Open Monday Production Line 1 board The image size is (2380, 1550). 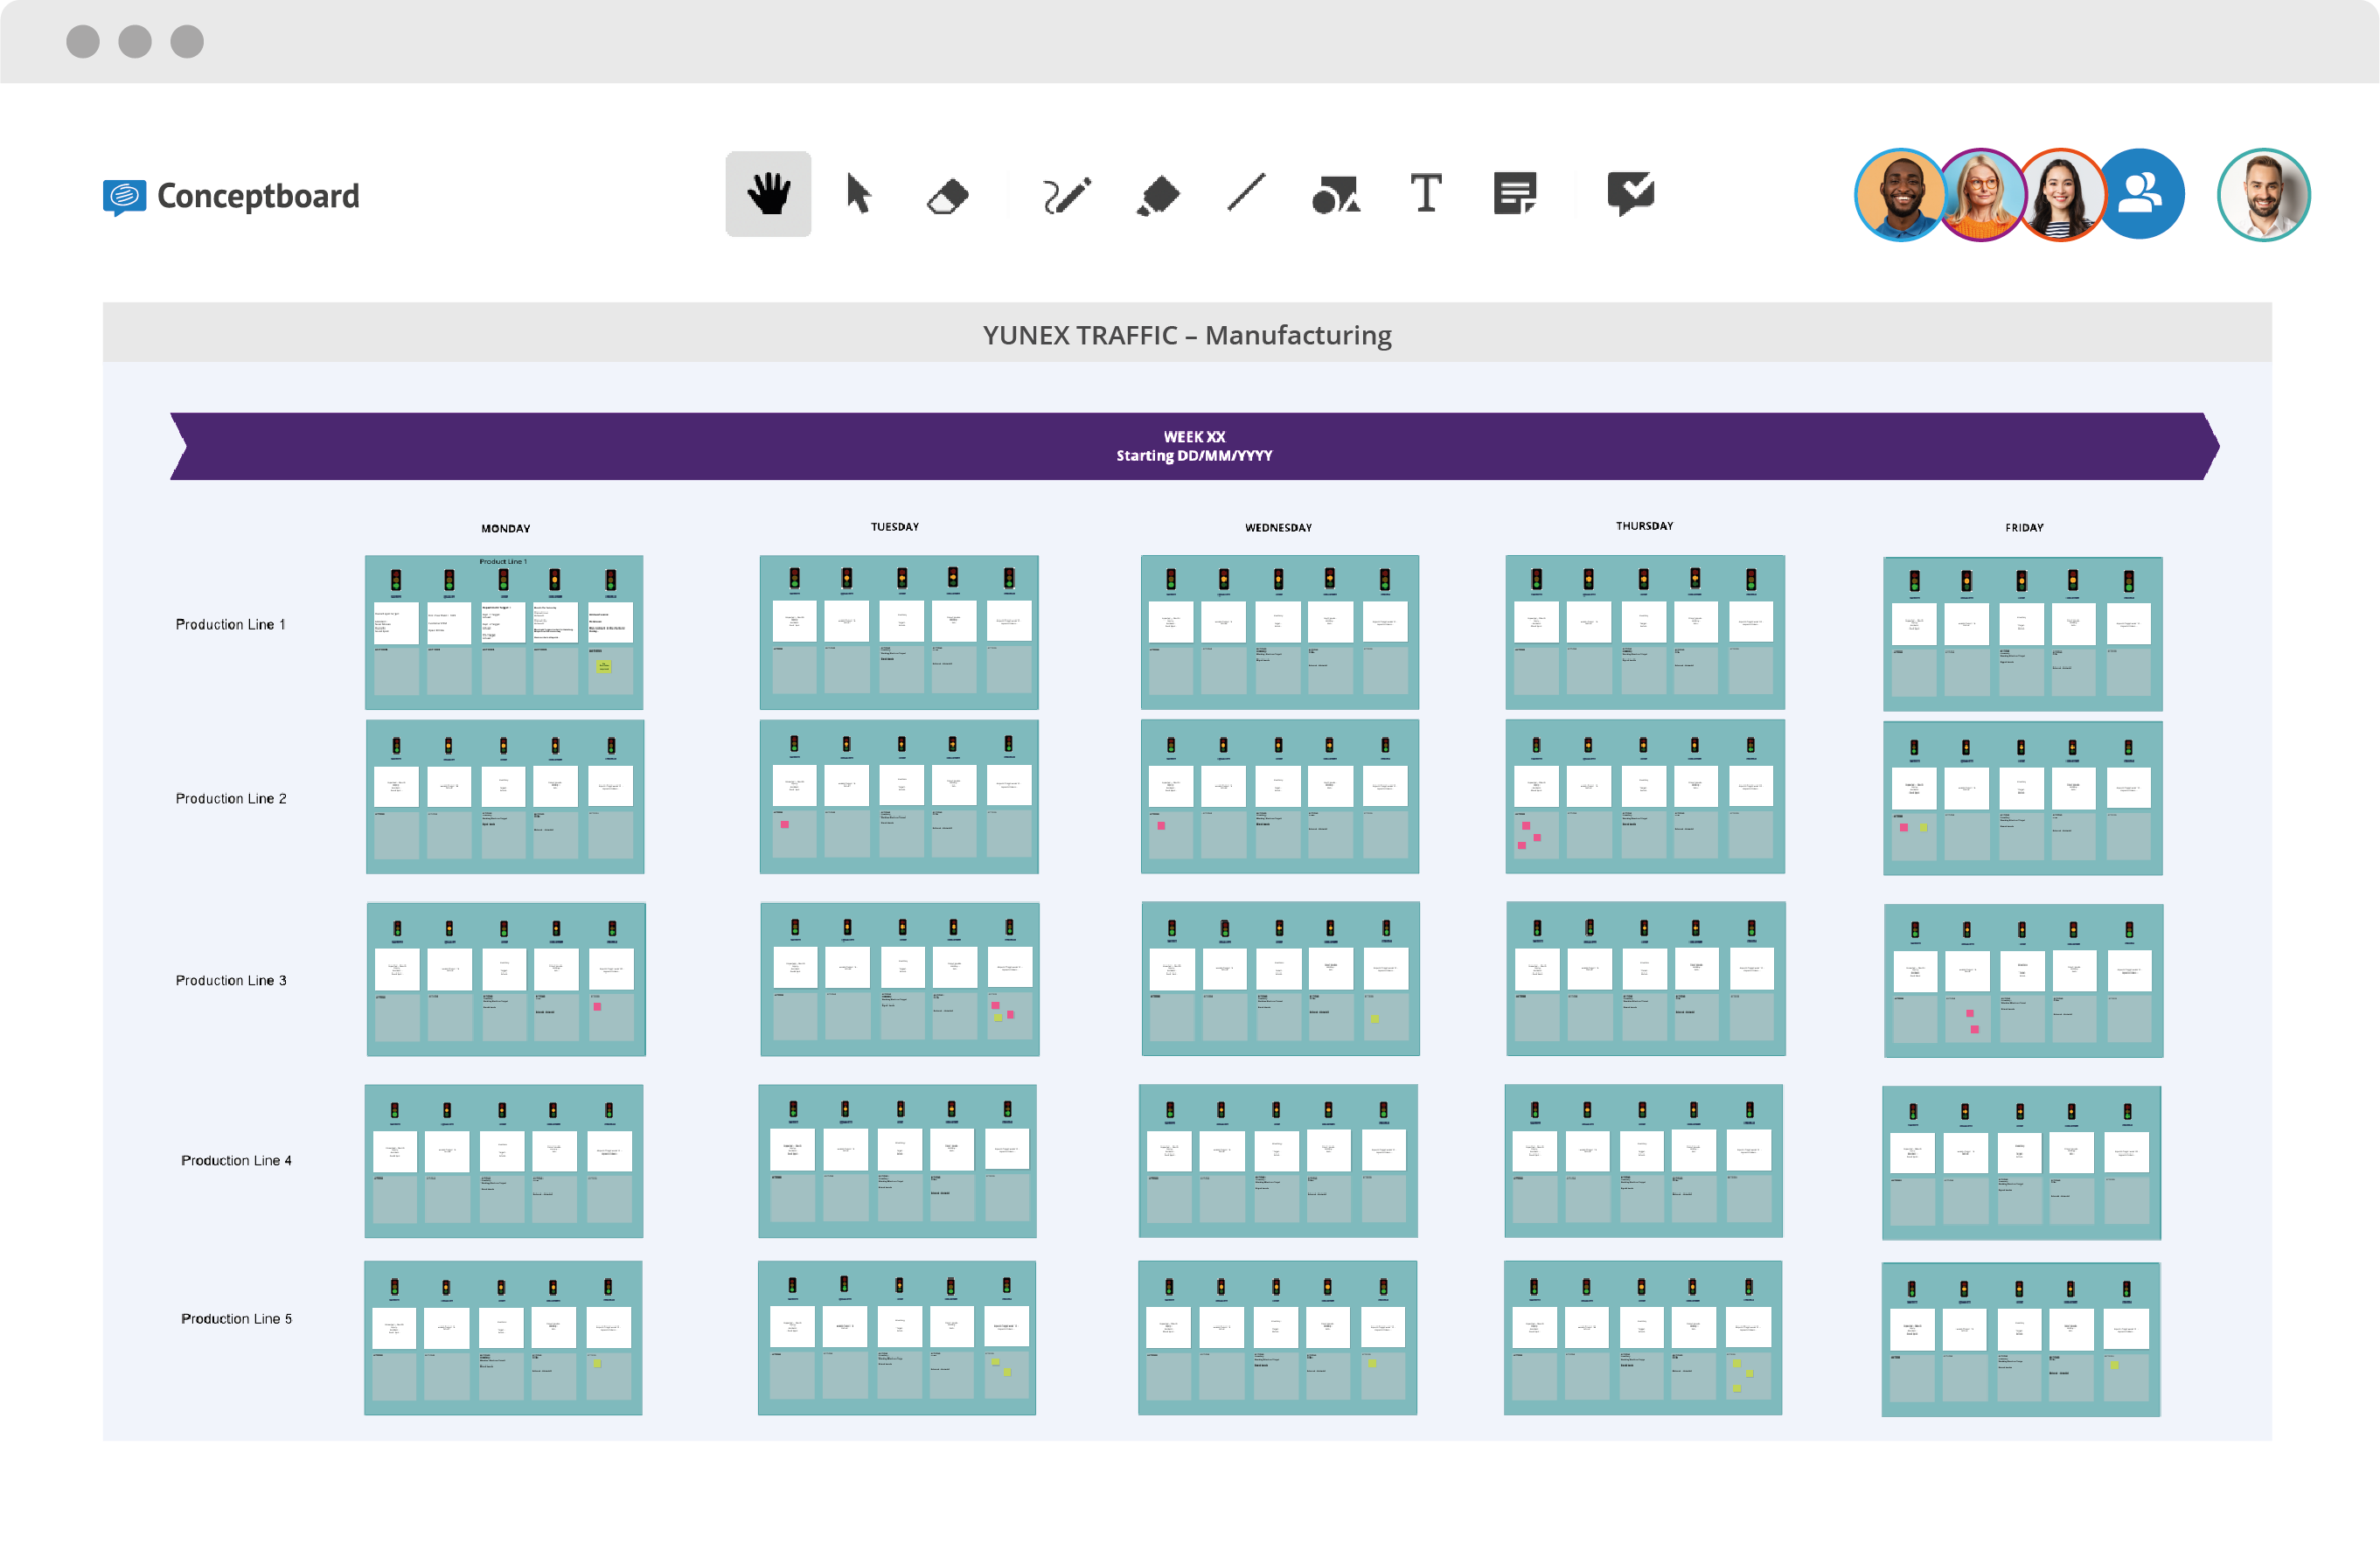(x=504, y=632)
